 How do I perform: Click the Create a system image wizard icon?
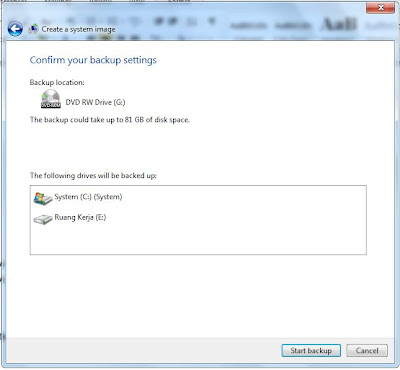pos(33,29)
